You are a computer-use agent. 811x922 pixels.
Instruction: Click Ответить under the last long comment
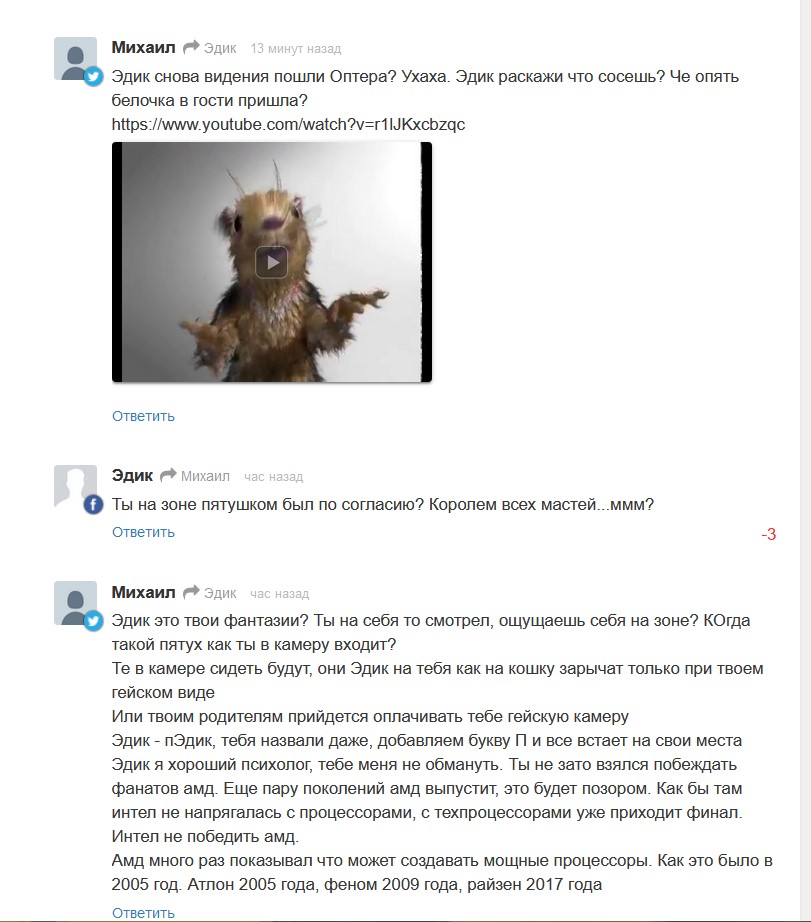(x=143, y=913)
